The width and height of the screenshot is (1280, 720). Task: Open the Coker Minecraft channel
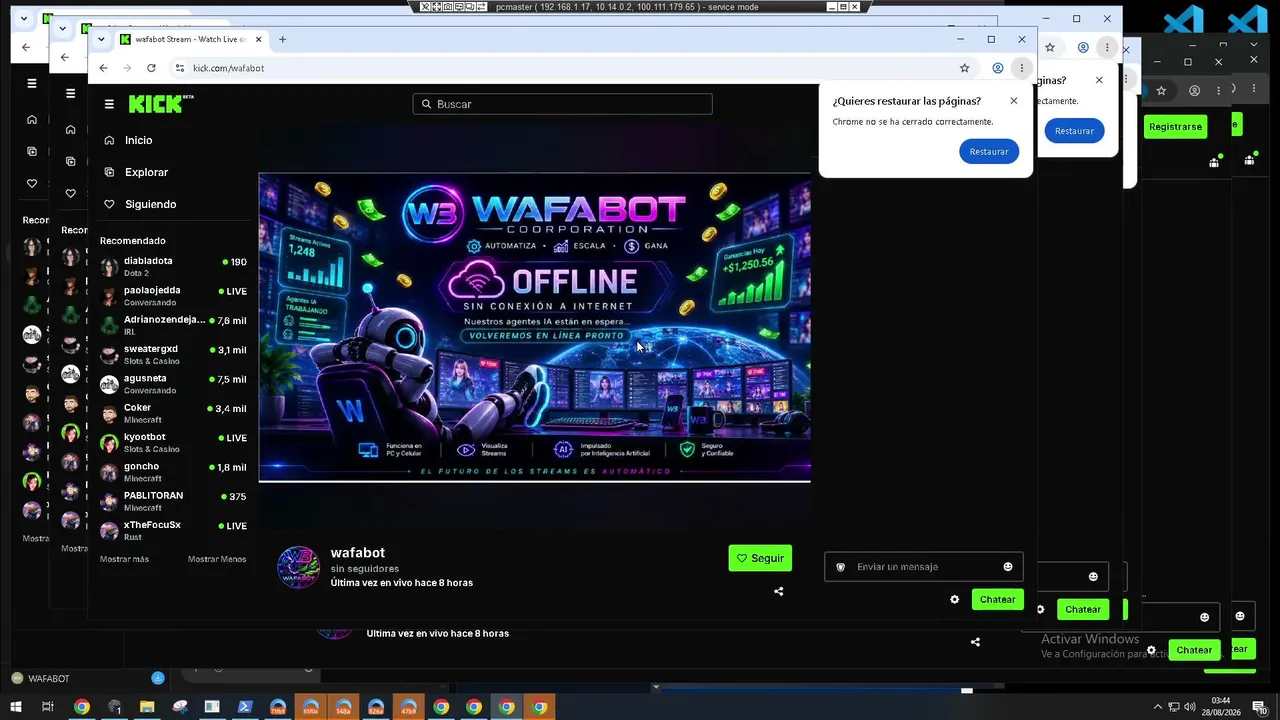tap(173, 413)
